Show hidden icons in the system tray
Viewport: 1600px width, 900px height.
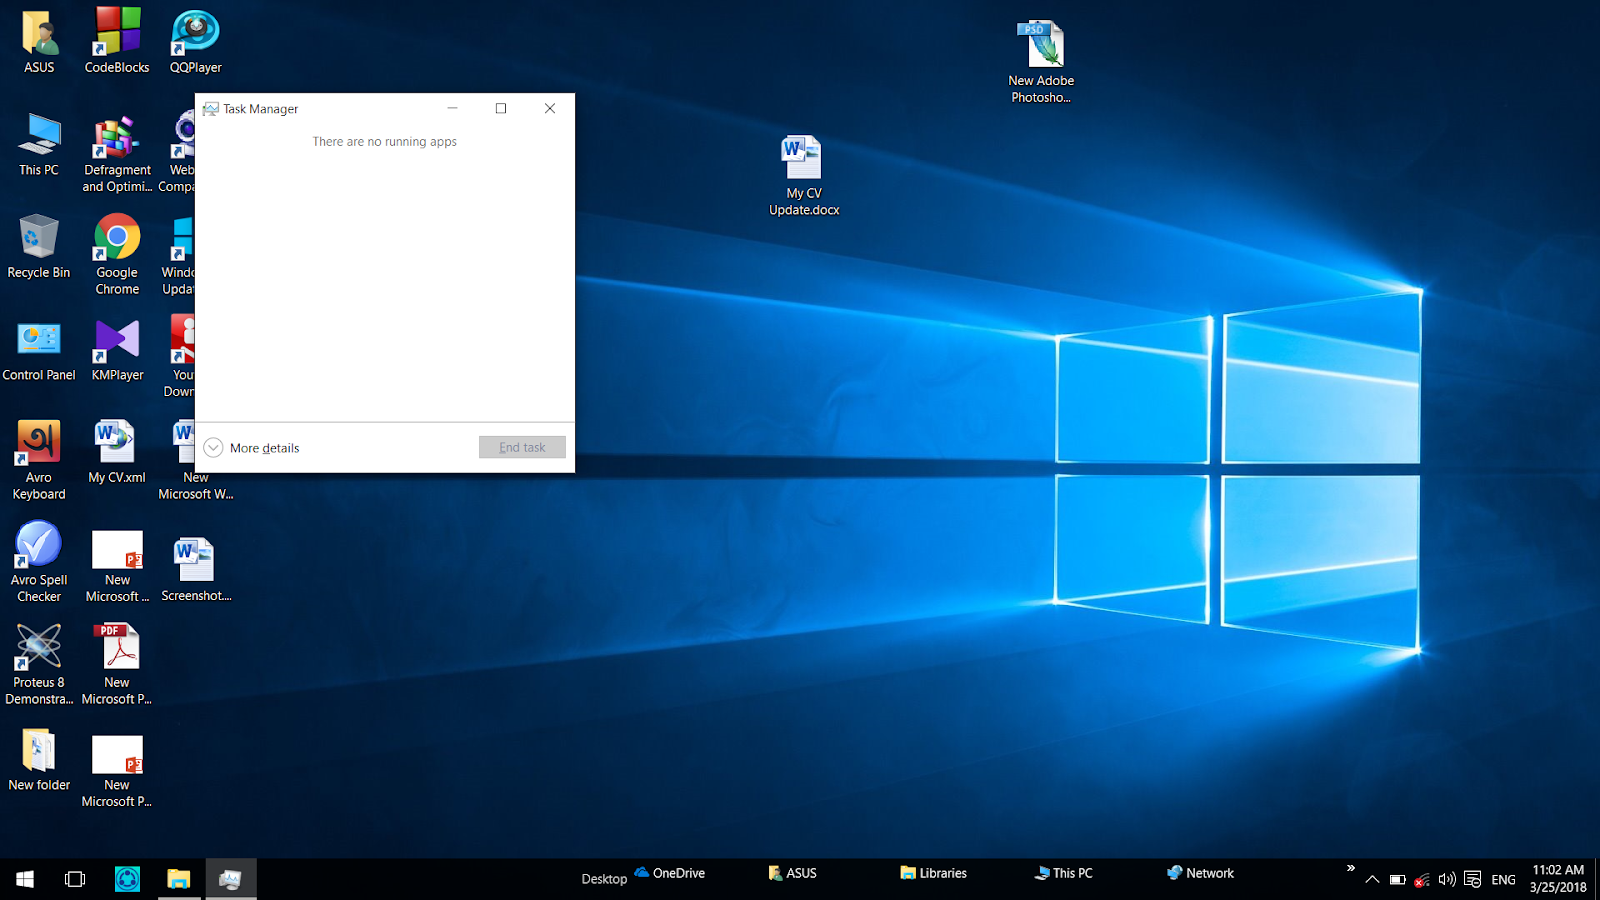(1372, 879)
